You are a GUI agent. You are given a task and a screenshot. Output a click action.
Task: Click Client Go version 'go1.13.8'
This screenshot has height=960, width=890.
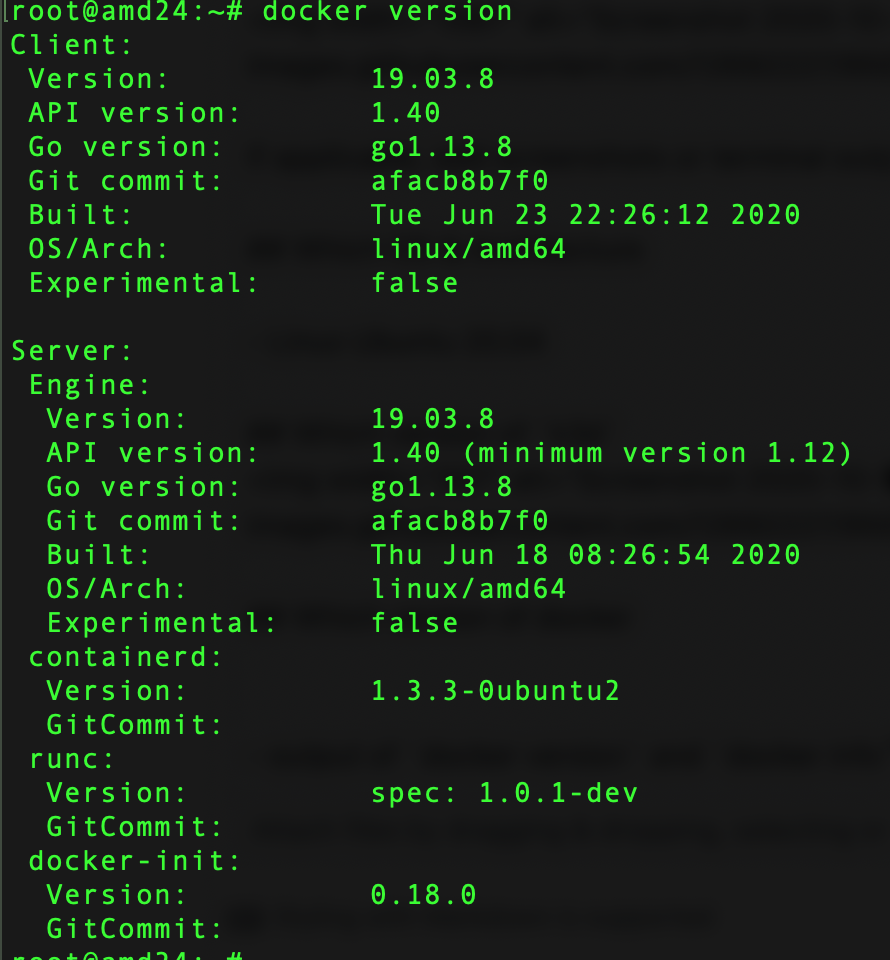tap(441, 147)
